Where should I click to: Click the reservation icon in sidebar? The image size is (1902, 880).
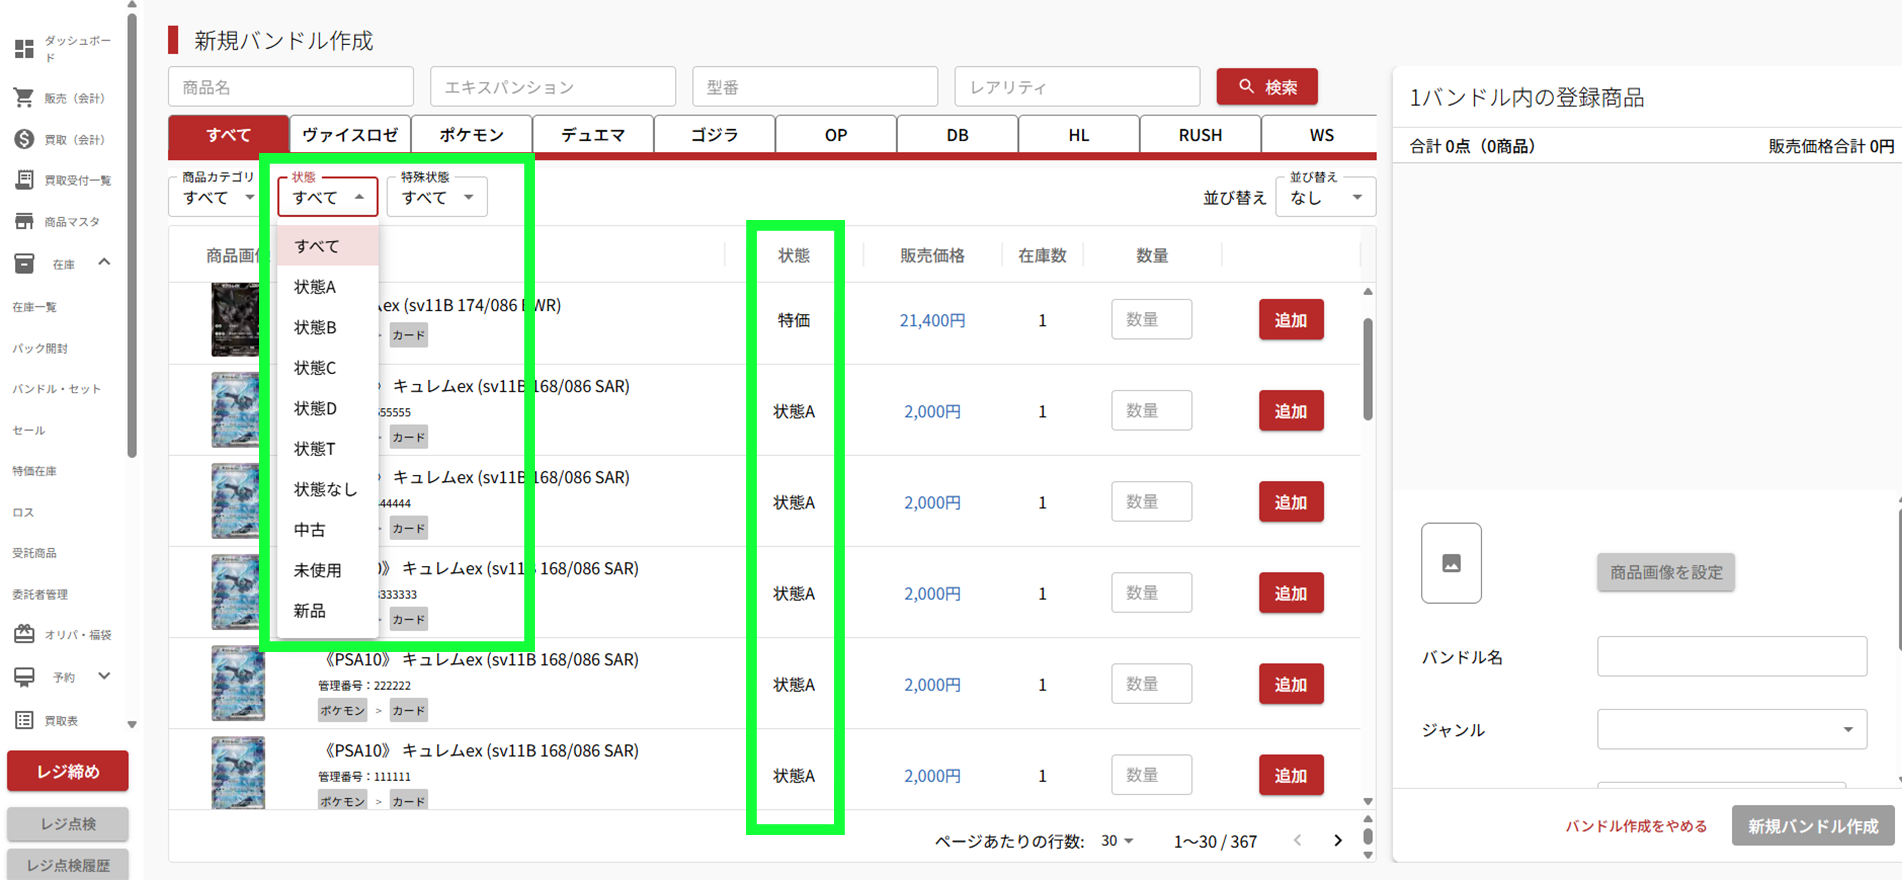[24, 676]
